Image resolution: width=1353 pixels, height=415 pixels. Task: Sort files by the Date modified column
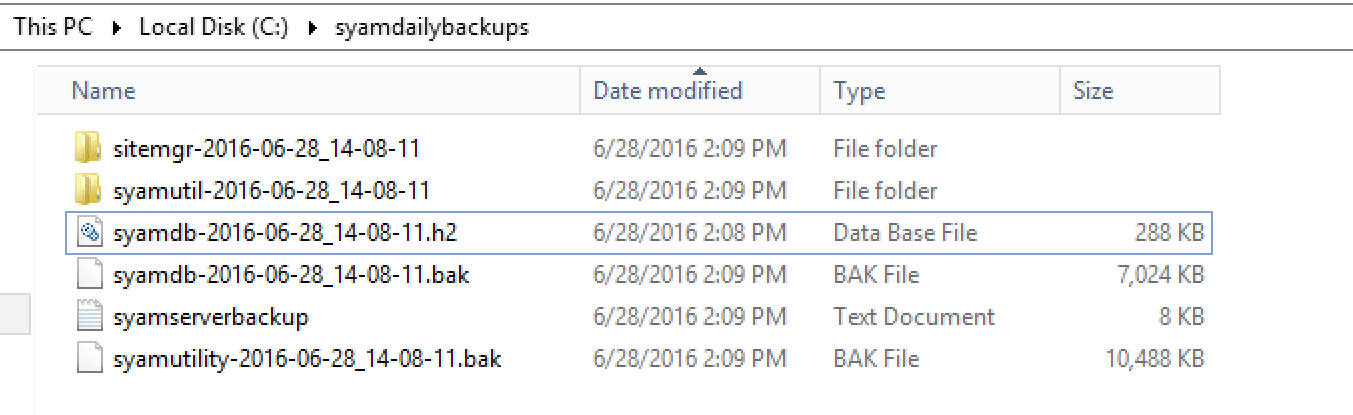pos(668,91)
